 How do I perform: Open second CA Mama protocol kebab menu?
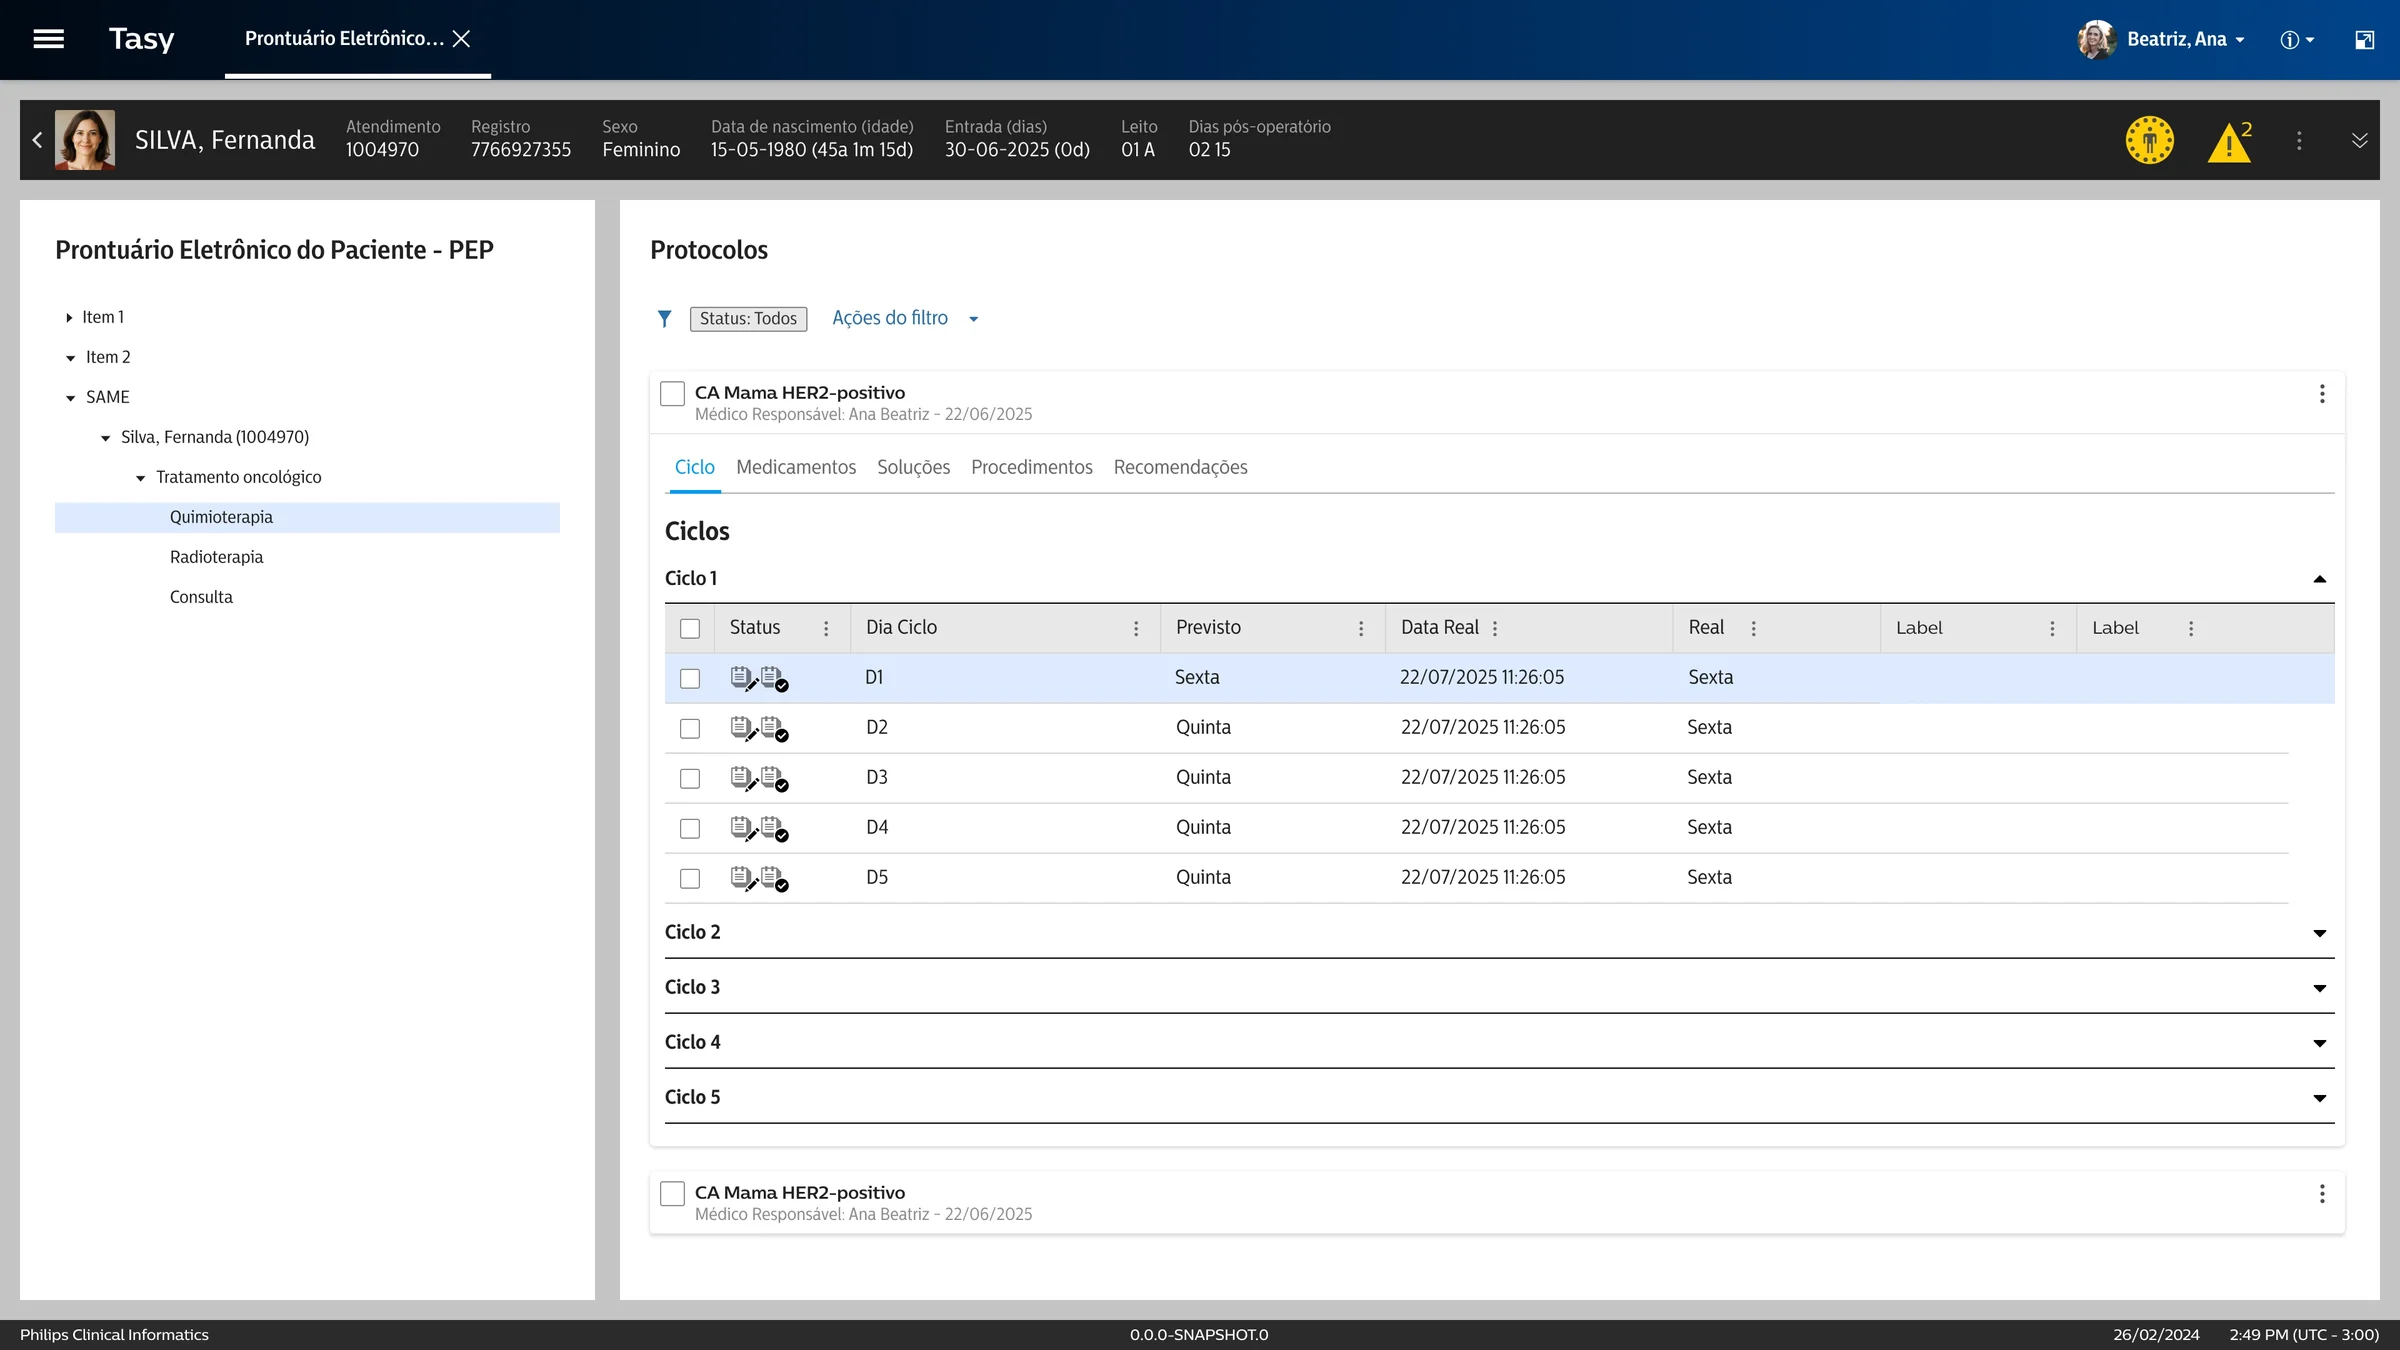pos(2322,1194)
